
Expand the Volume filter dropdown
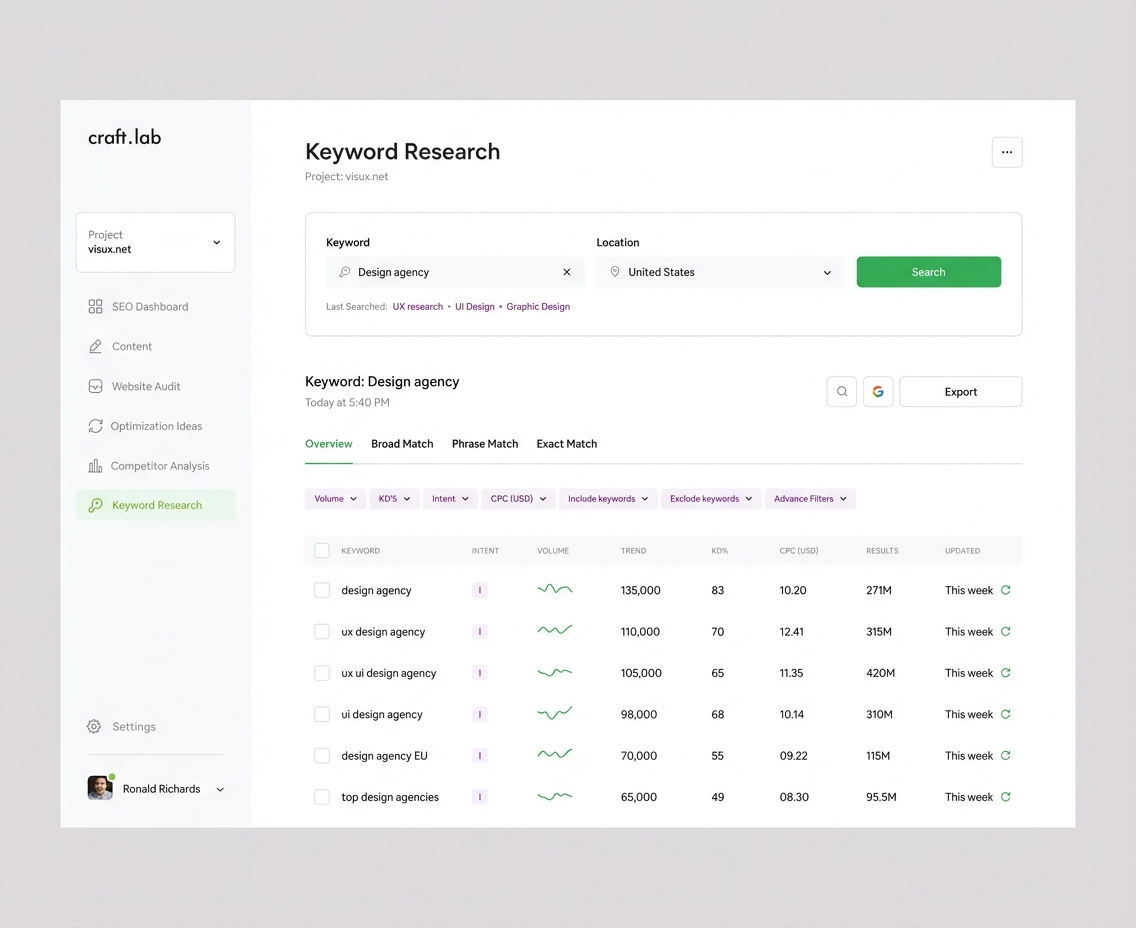tap(335, 499)
